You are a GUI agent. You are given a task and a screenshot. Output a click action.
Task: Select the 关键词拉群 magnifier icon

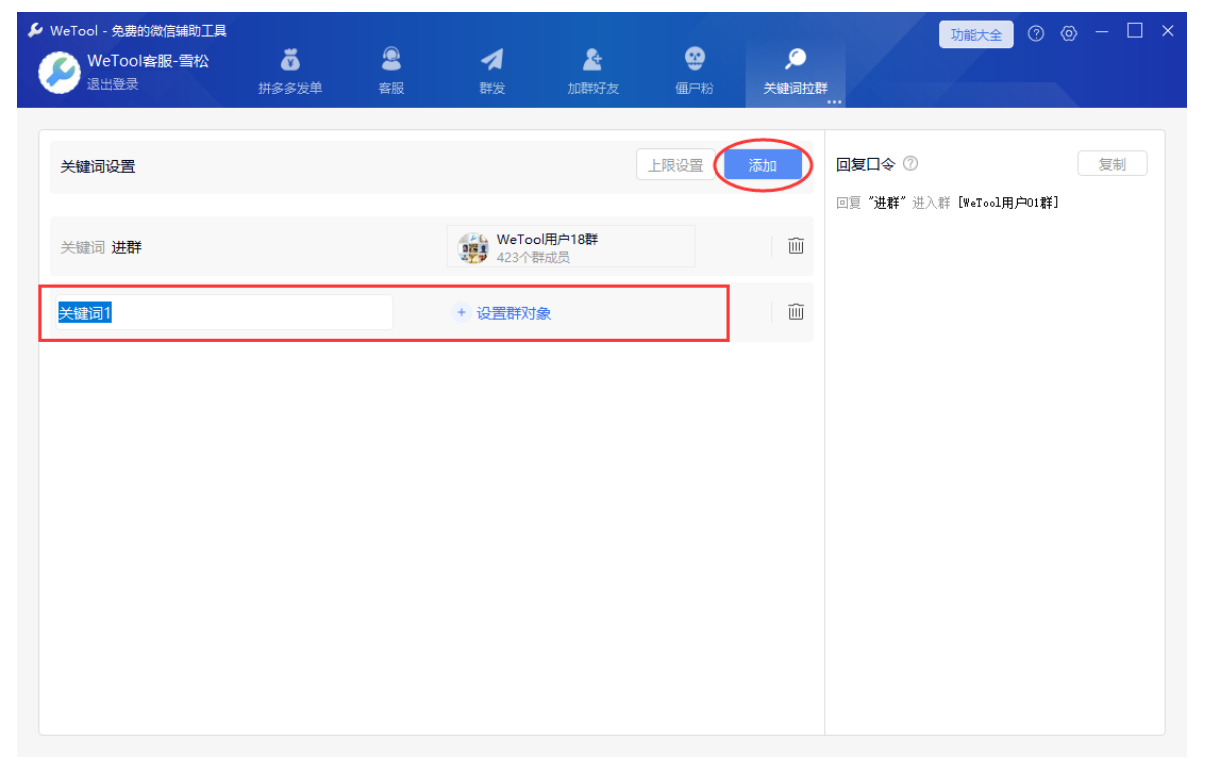[796, 60]
